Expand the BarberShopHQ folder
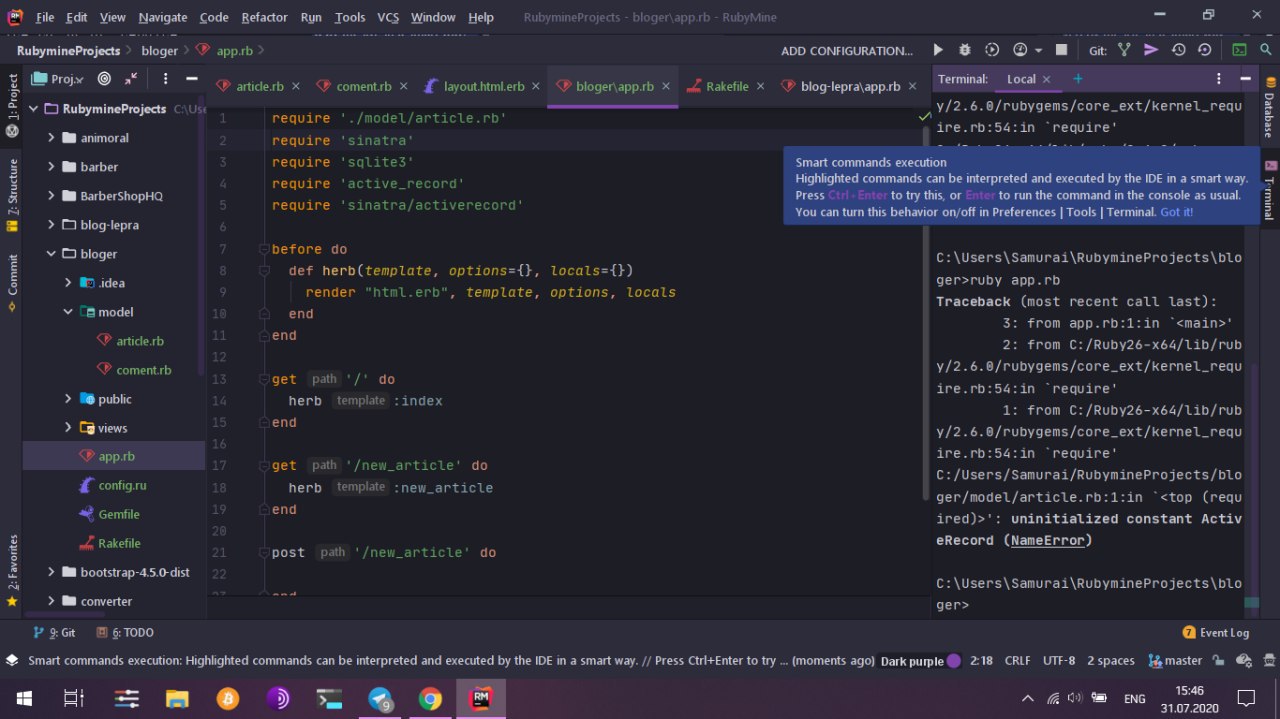The height and width of the screenshot is (719, 1280). click(51, 196)
